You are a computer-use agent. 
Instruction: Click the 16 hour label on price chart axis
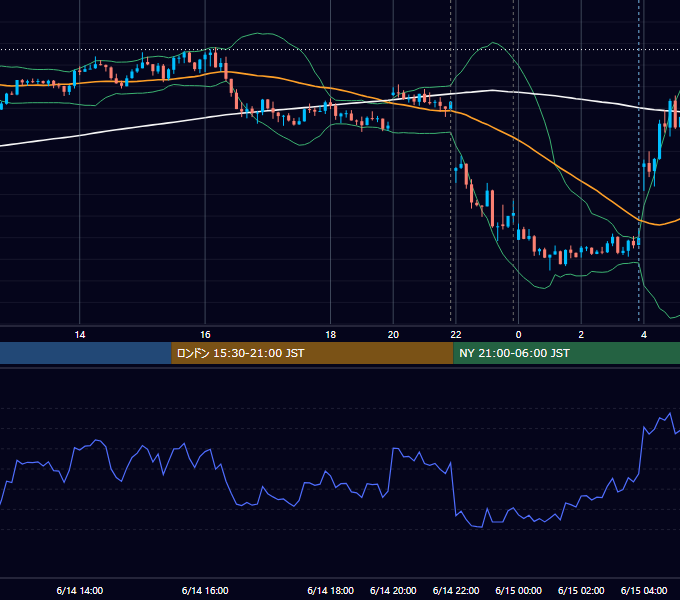(x=205, y=335)
